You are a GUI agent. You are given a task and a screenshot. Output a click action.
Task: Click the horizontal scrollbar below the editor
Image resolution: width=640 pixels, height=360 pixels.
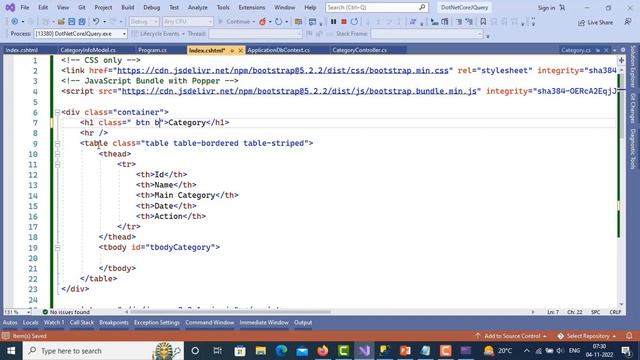point(229,312)
